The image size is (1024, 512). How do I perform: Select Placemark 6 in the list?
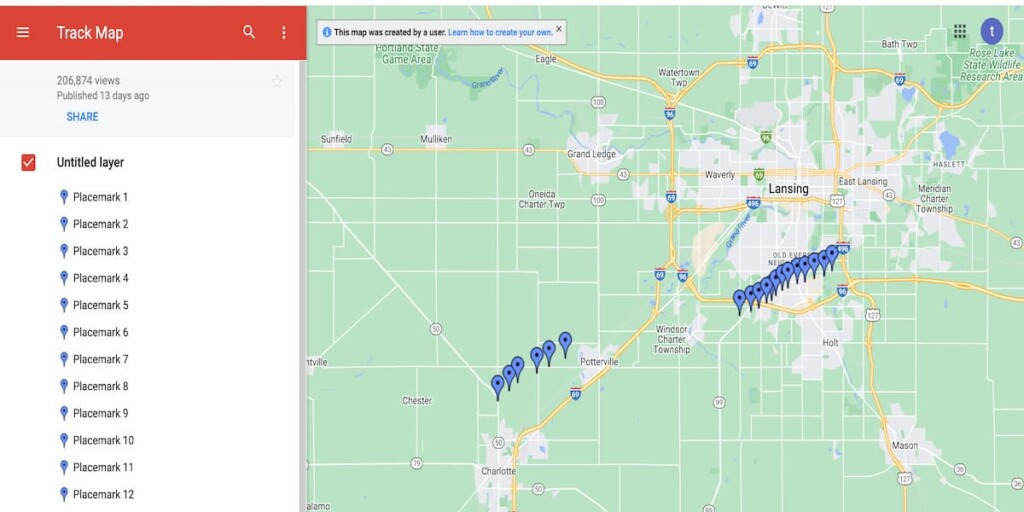pyautogui.click(x=101, y=332)
